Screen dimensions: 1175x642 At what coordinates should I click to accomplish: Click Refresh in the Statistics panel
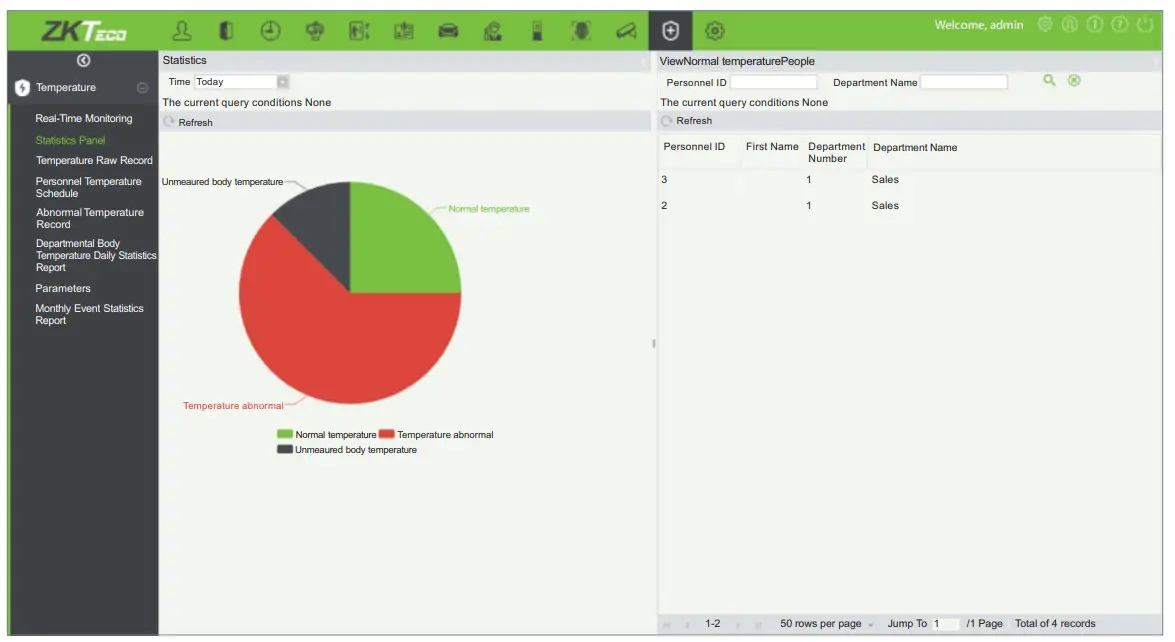196,122
